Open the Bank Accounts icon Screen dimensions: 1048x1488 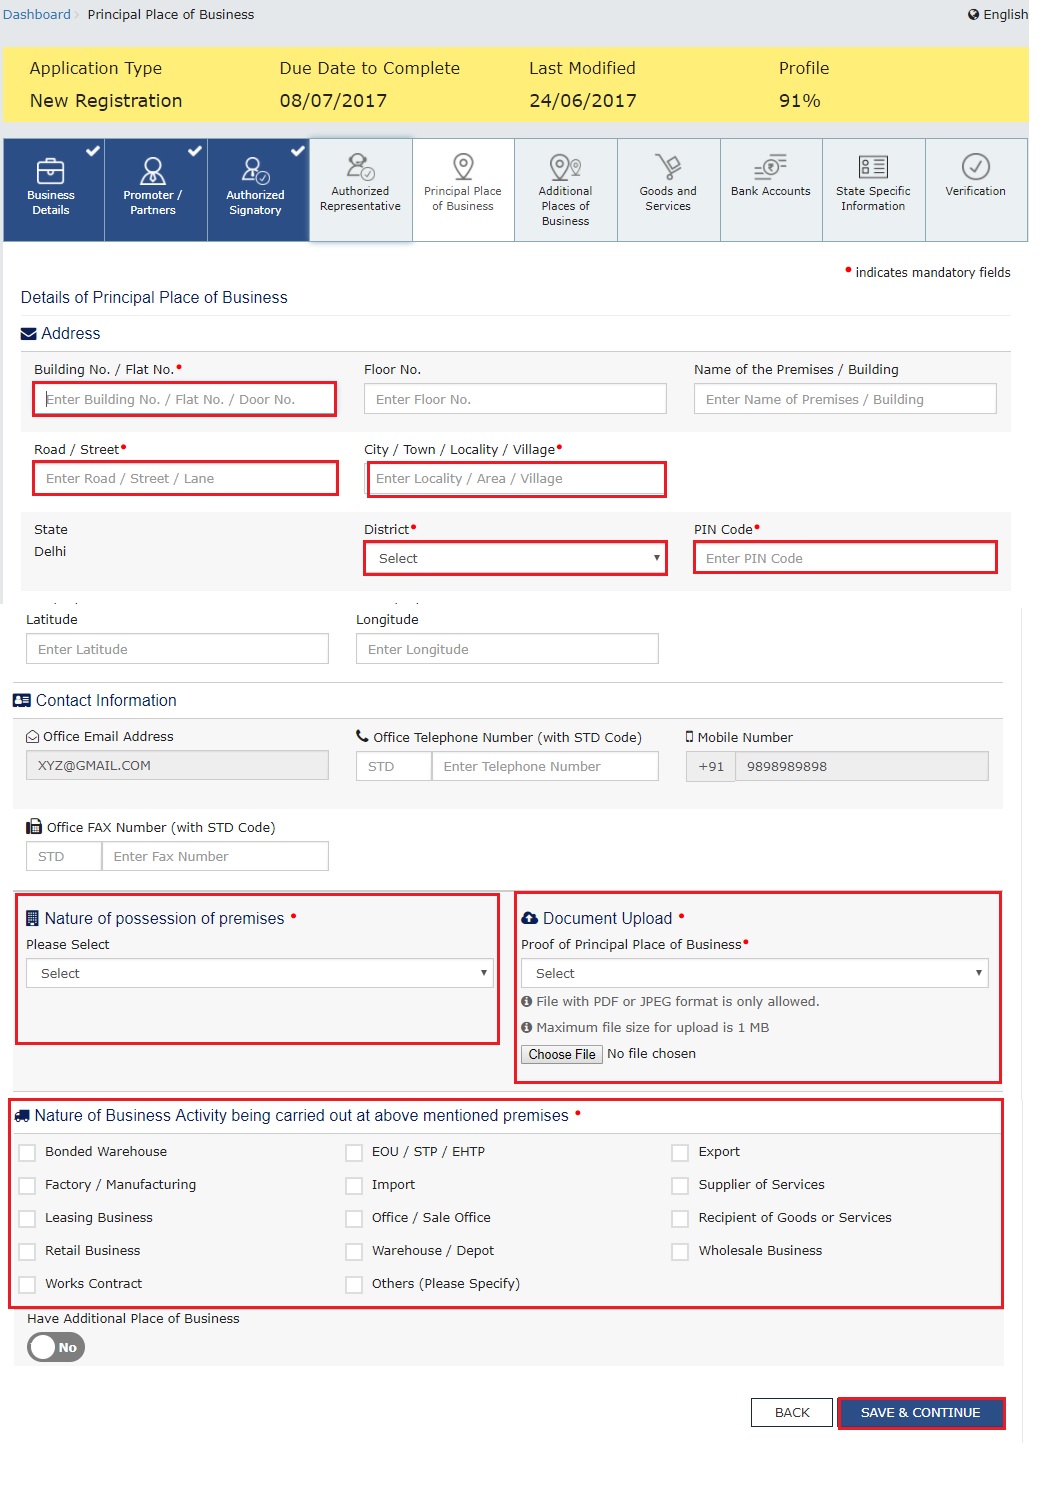point(771,166)
